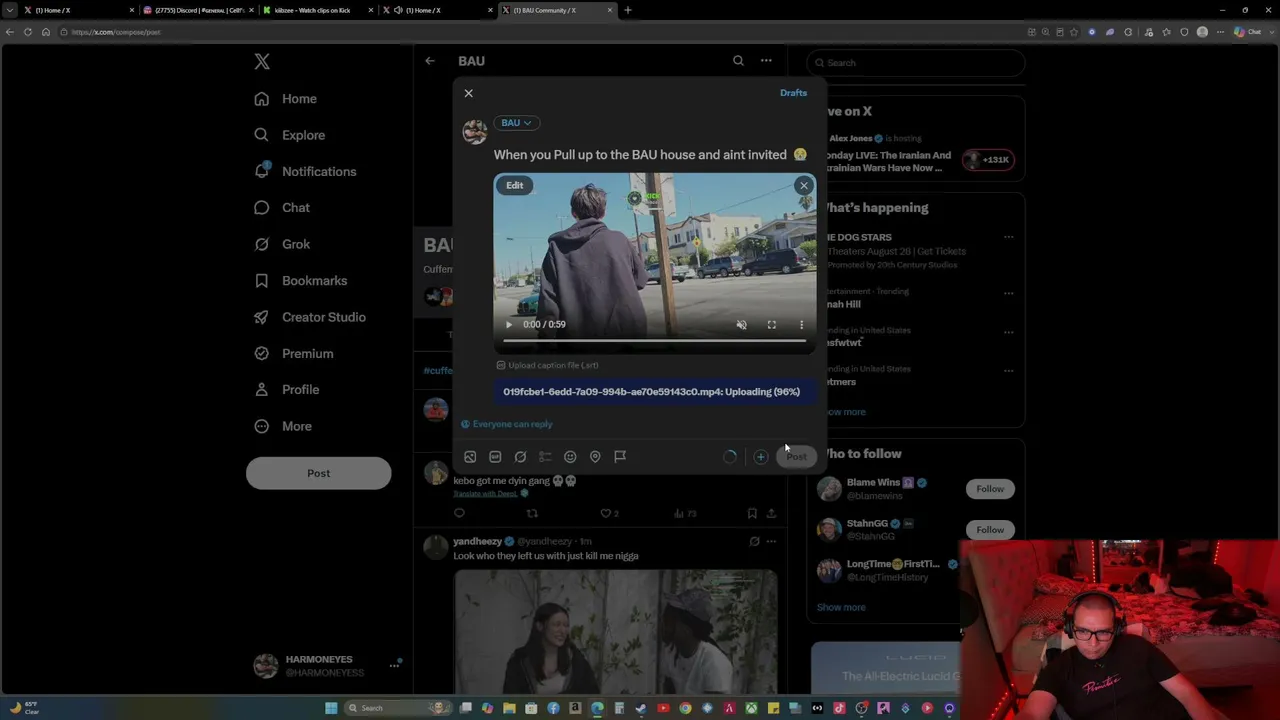
Task: Click the flag icon in composer toolbar
Action: pos(620,457)
